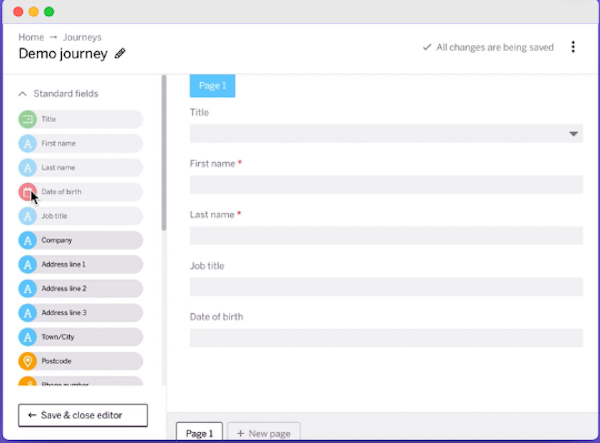Add a New page tab
The width and height of the screenshot is (600, 443).
coord(264,433)
